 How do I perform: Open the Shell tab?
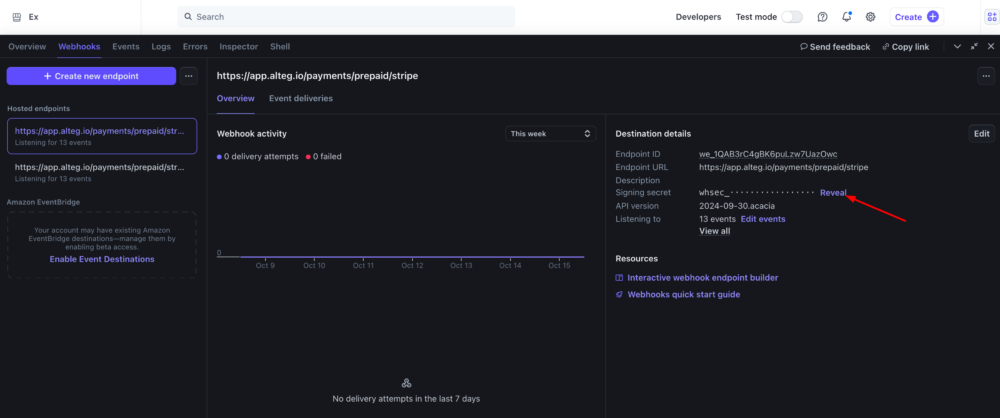click(x=280, y=47)
